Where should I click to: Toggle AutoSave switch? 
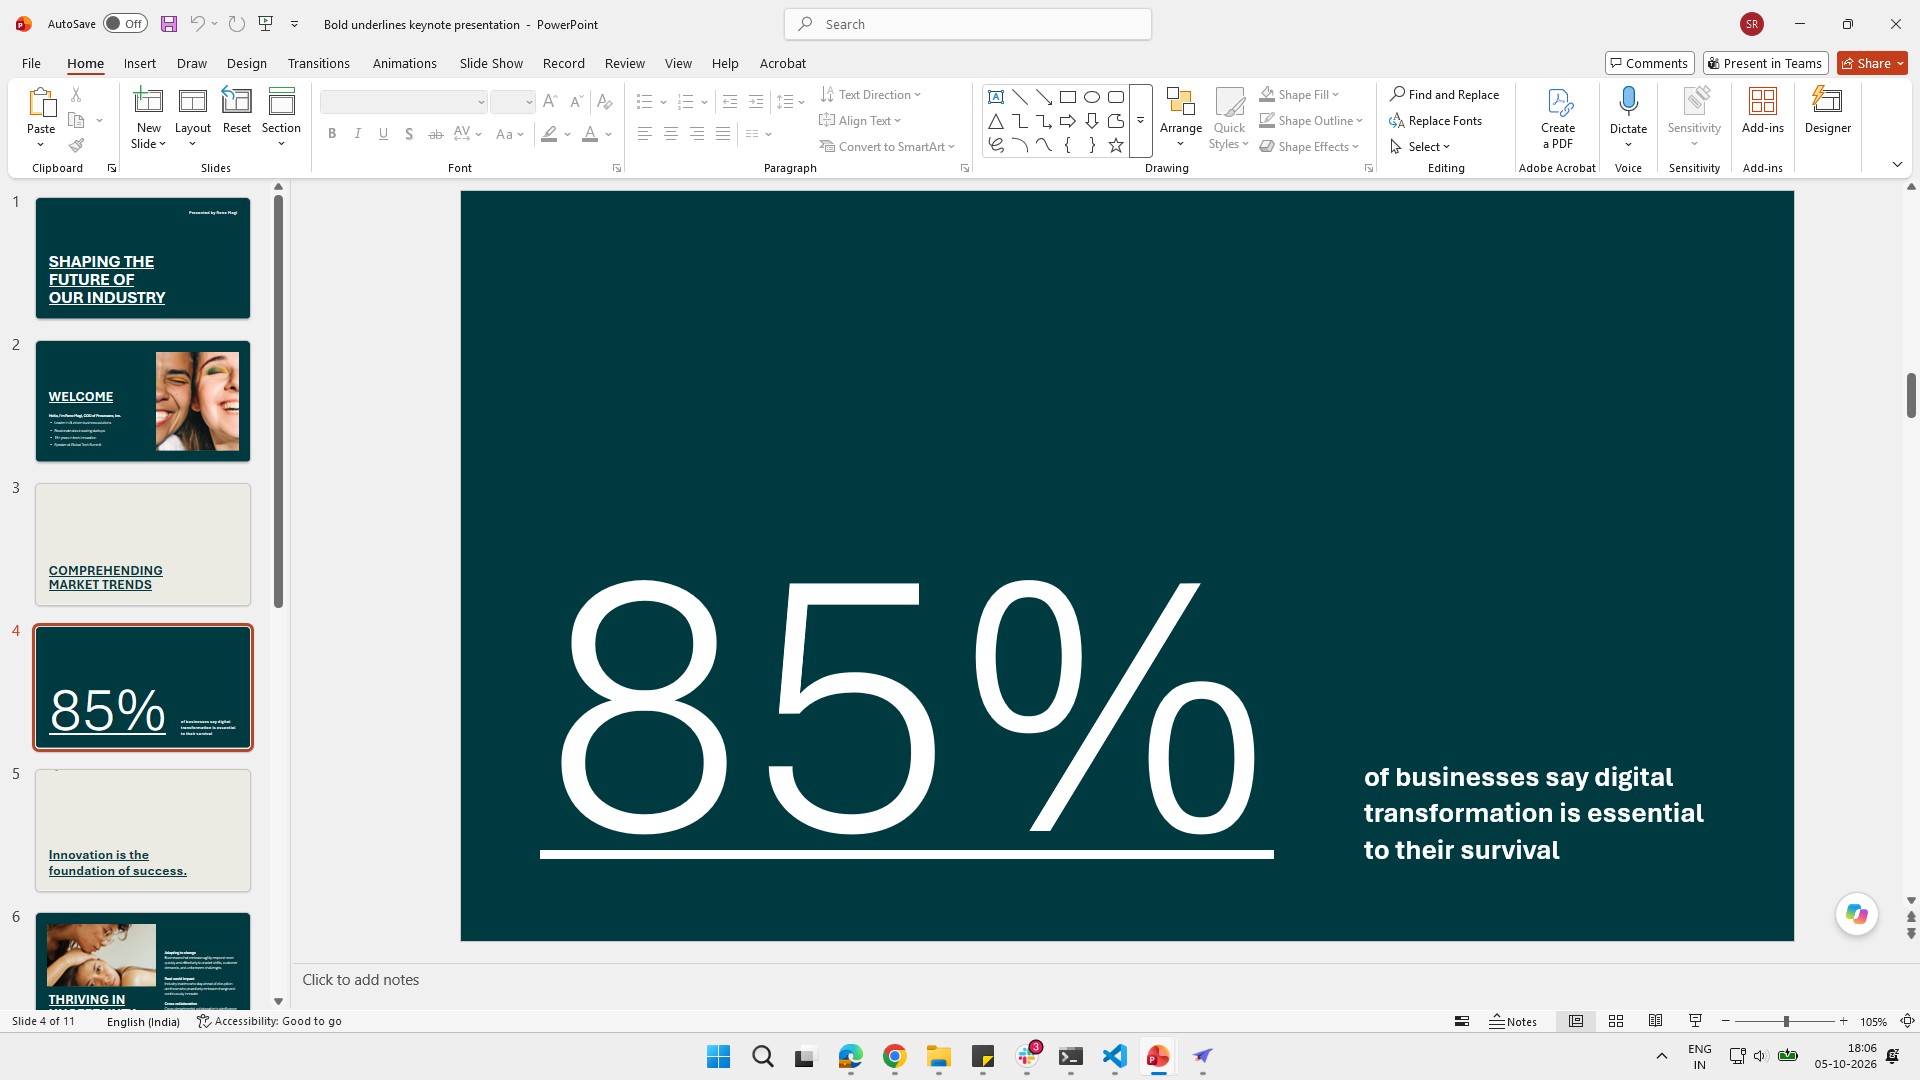pyautogui.click(x=125, y=24)
